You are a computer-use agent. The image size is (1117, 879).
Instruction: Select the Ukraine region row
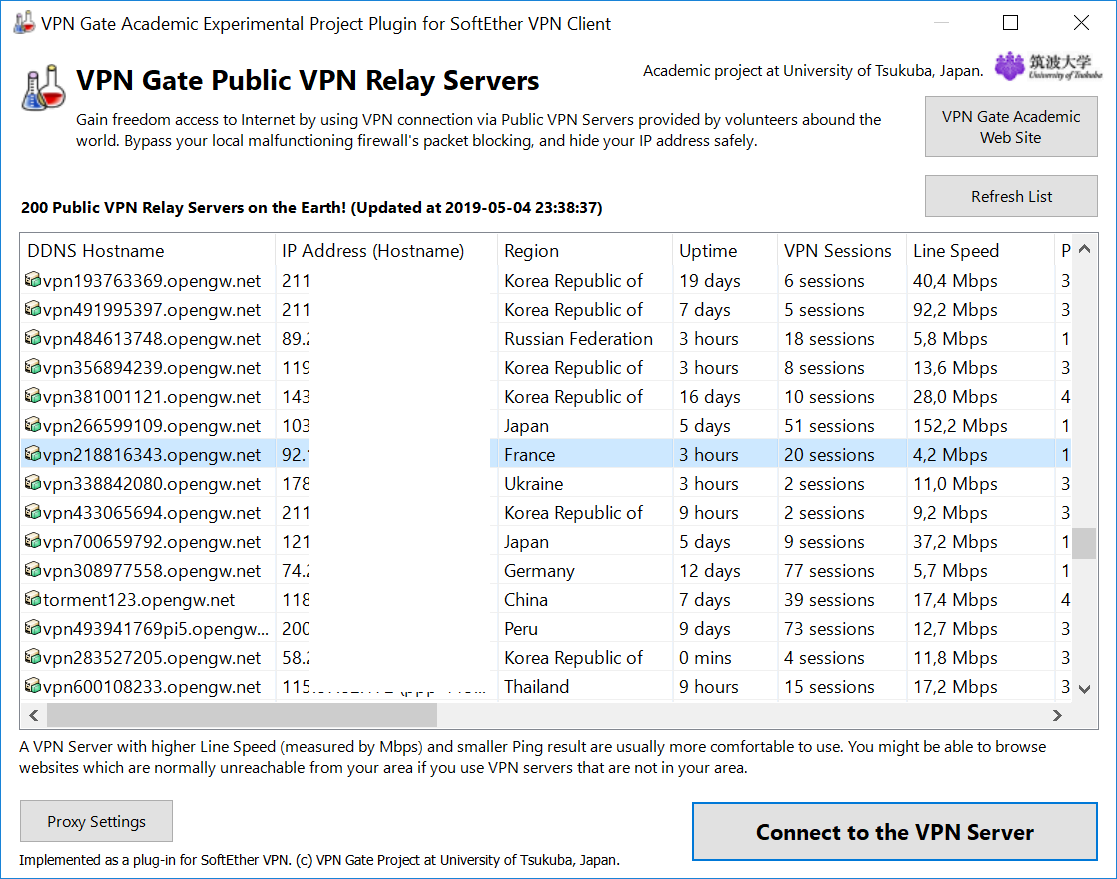tap(545, 484)
